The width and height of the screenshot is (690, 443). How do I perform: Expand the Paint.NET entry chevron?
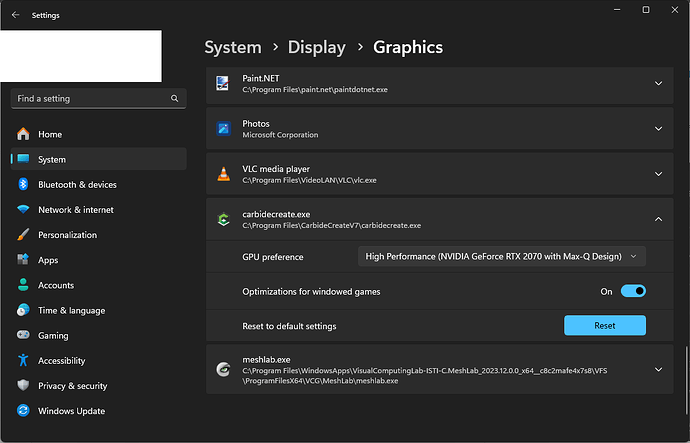click(658, 84)
